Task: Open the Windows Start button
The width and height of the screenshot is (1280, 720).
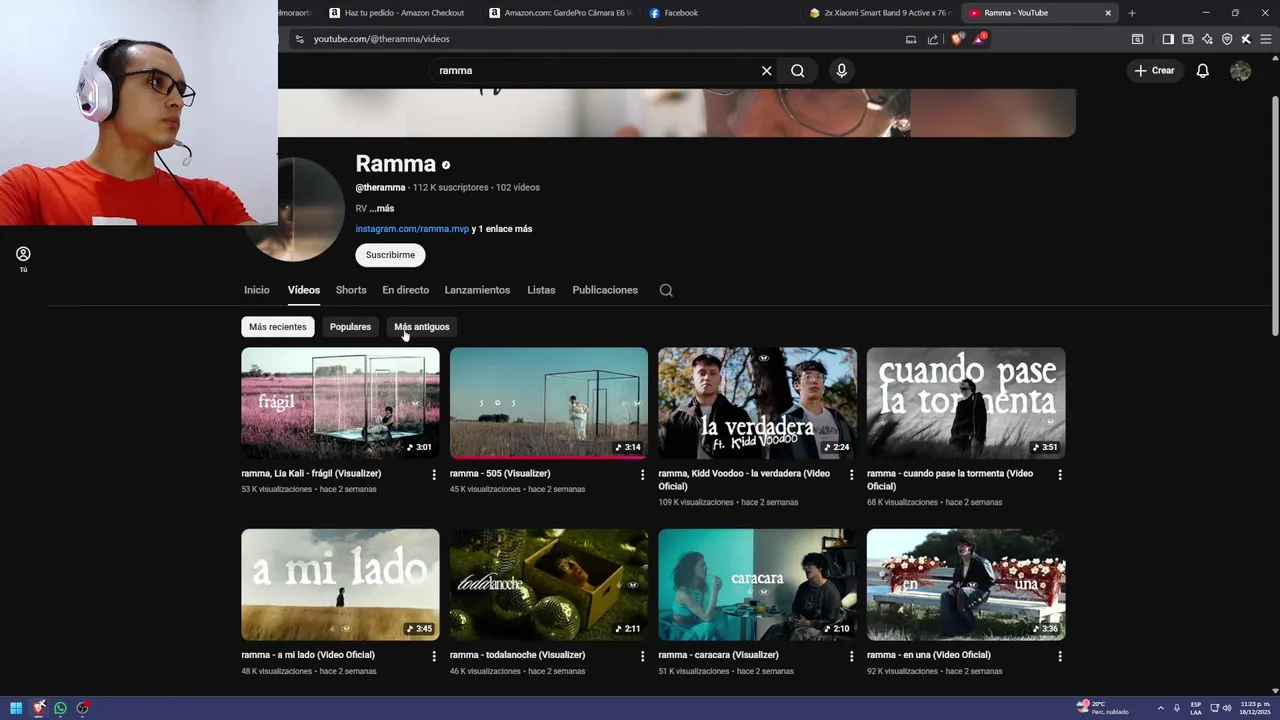Action: coord(16,708)
